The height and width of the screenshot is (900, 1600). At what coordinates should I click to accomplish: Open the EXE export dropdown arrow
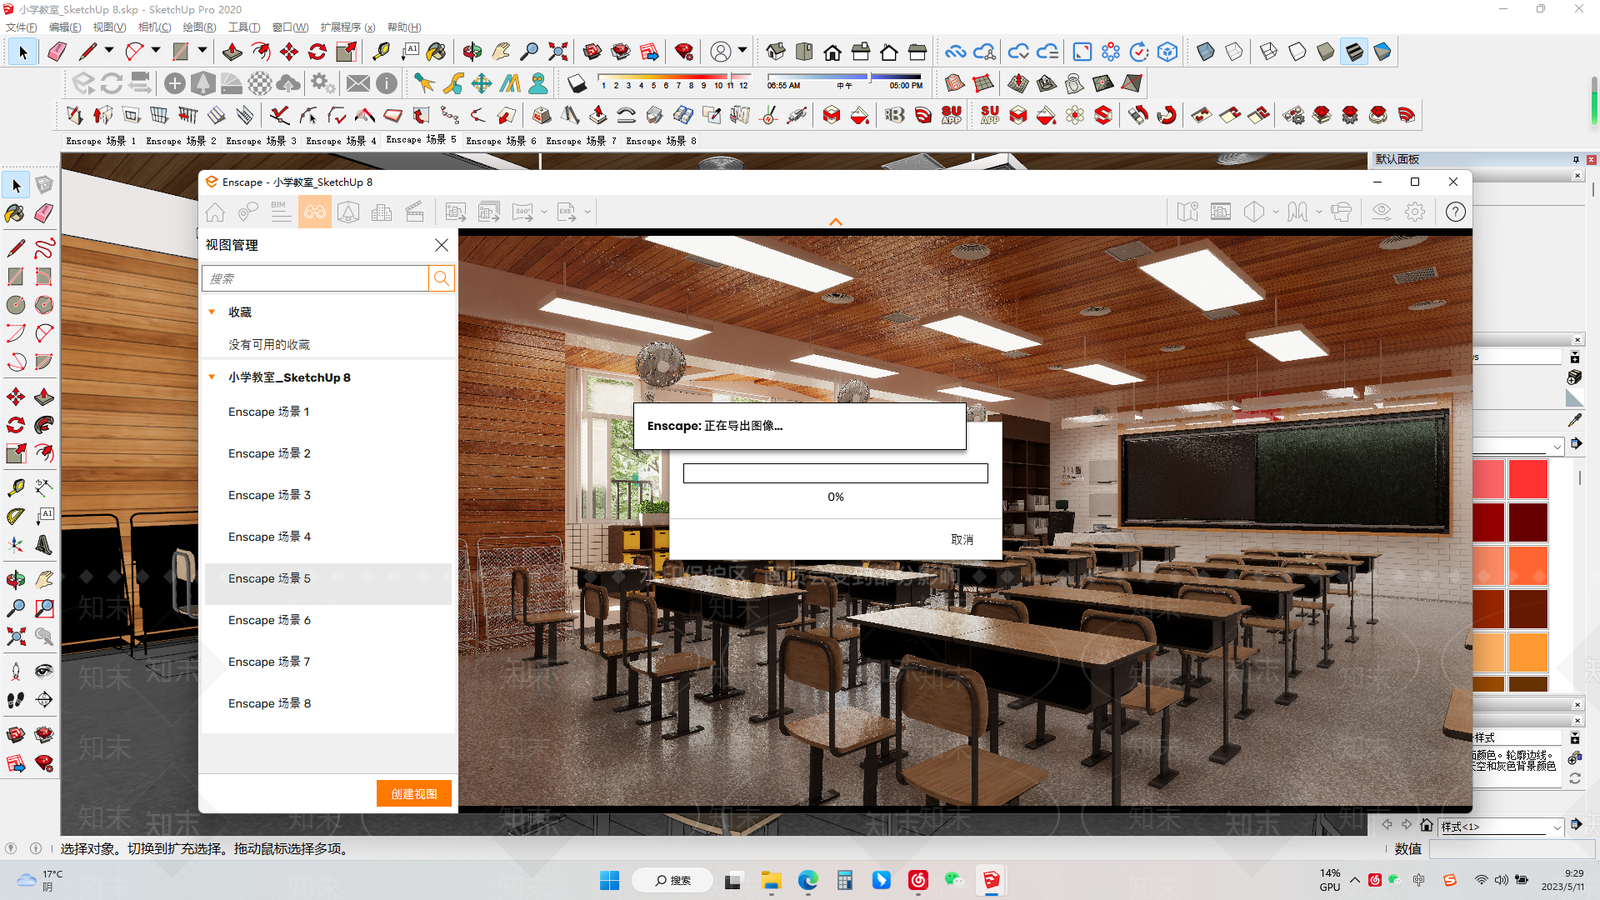[587, 212]
